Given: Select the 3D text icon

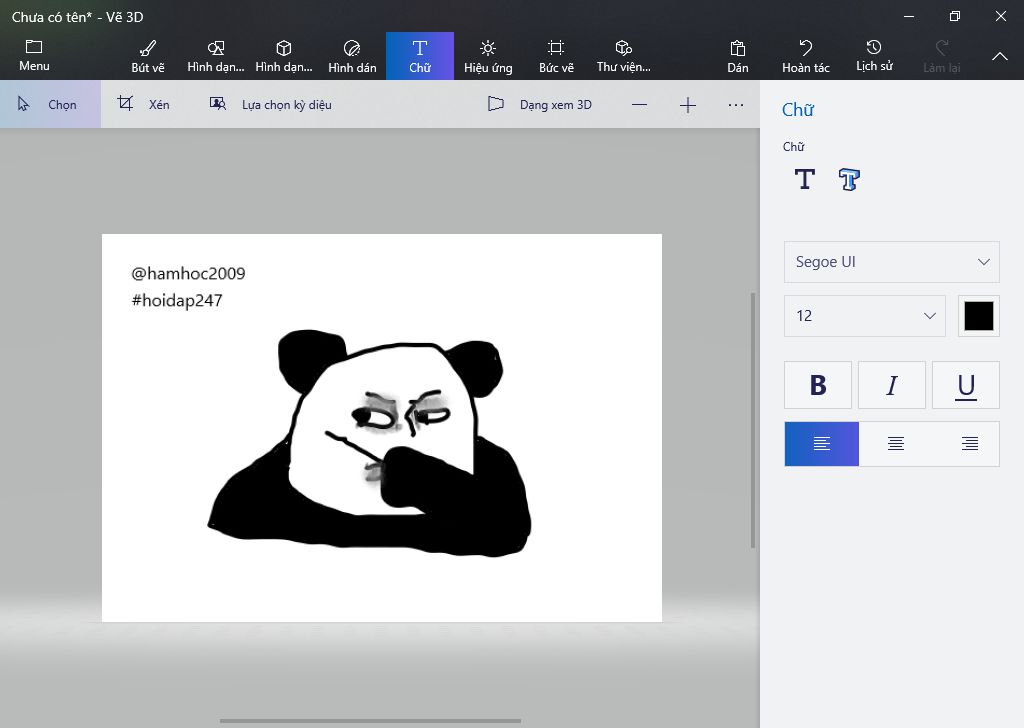Looking at the screenshot, I should [849, 179].
